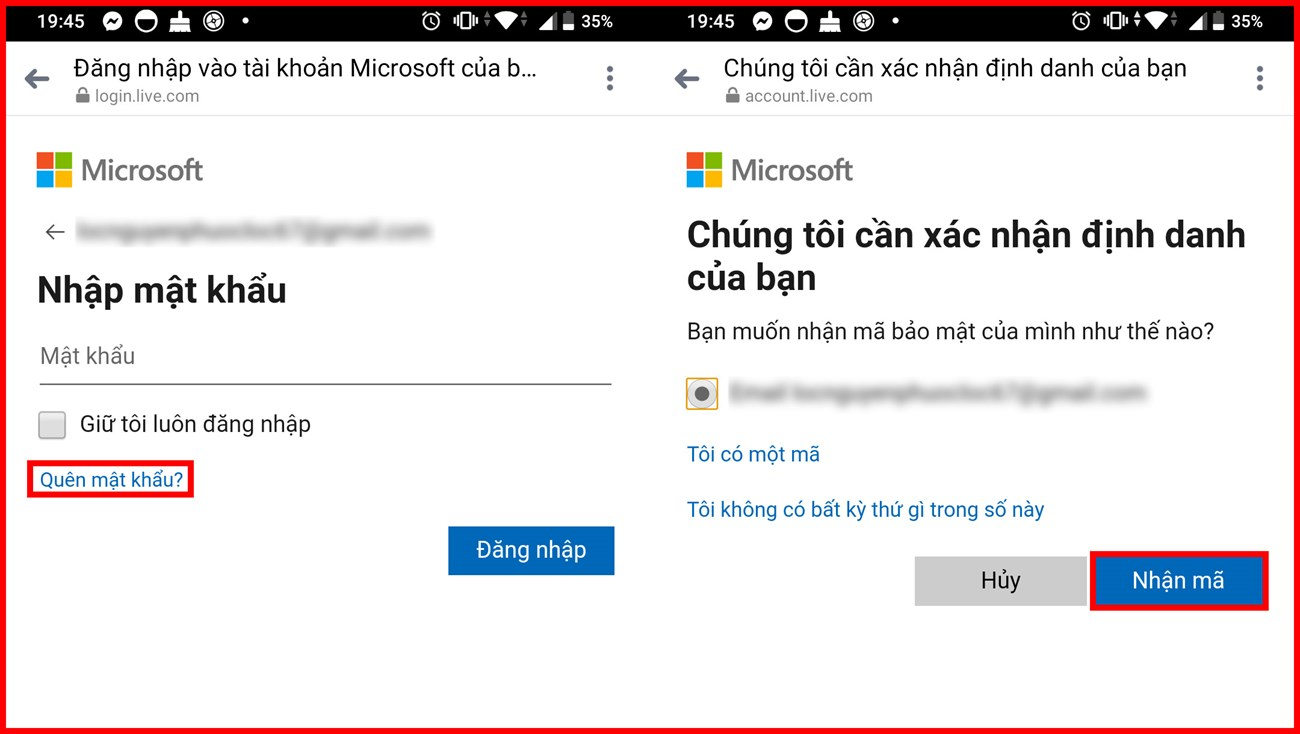Open the three-dot menu on the login page
The image size is (1300, 734).
coord(610,79)
